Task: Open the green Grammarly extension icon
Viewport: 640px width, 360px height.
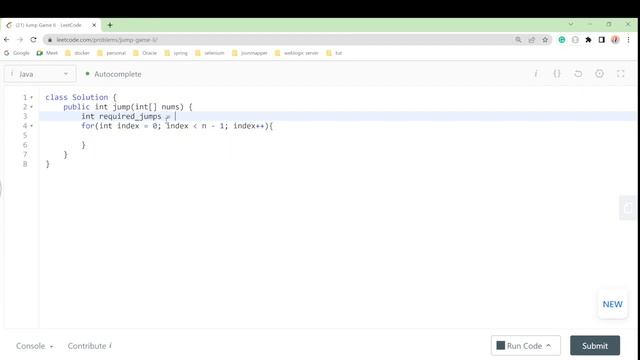Action: (x=562, y=40)
